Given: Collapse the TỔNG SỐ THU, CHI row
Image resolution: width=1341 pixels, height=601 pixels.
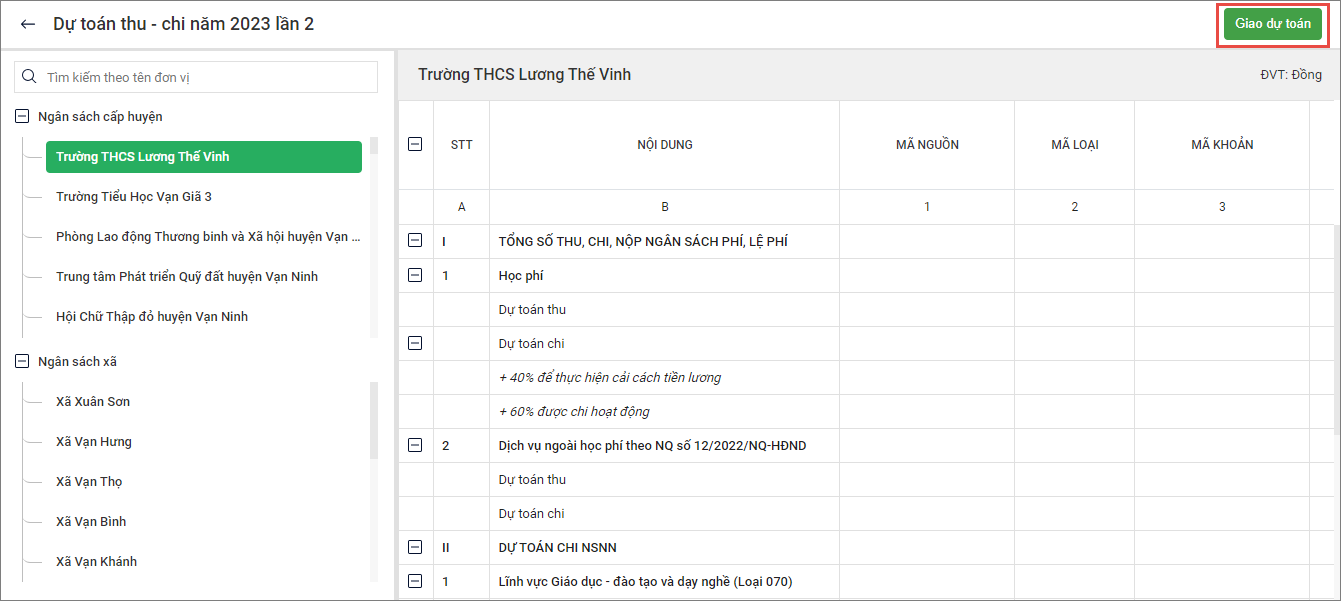Looking at the screenshot, I should click(416, 241).
